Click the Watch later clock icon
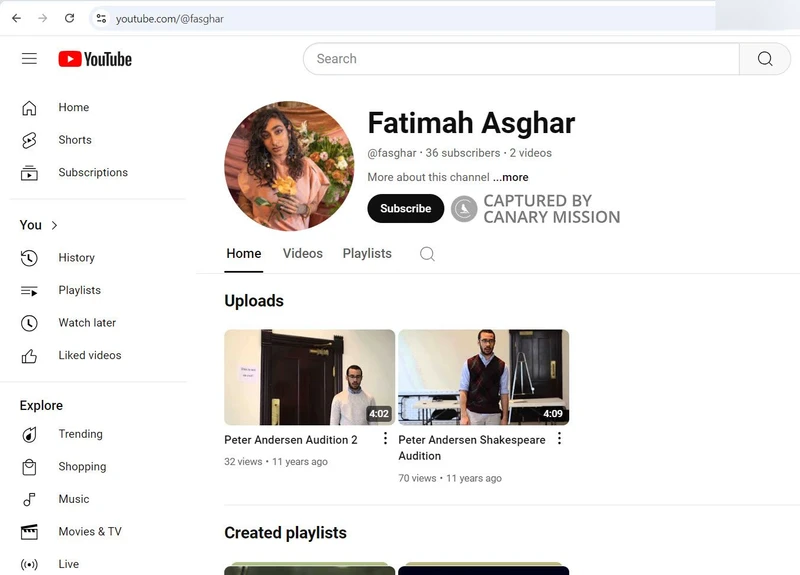The image size is (800, 575). click(x=29, y=323)
